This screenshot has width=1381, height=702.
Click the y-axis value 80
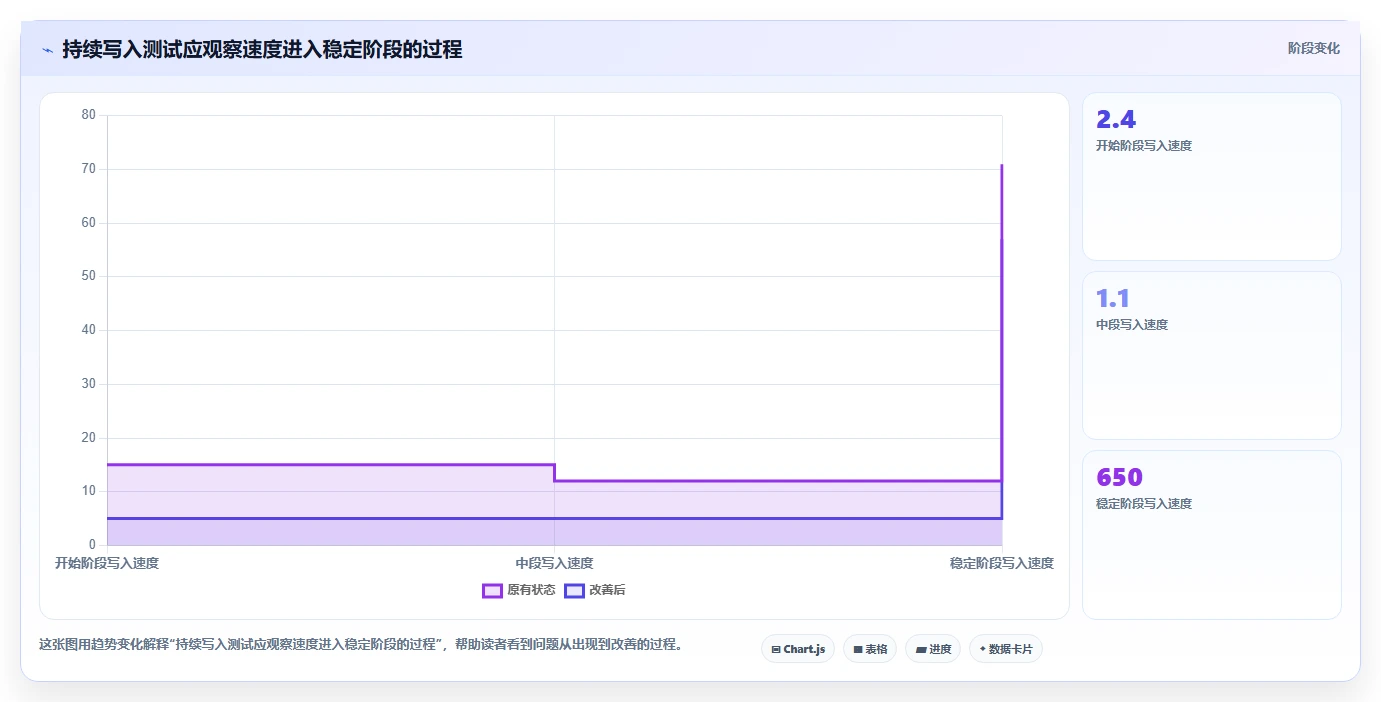click(x=89, y=115)
